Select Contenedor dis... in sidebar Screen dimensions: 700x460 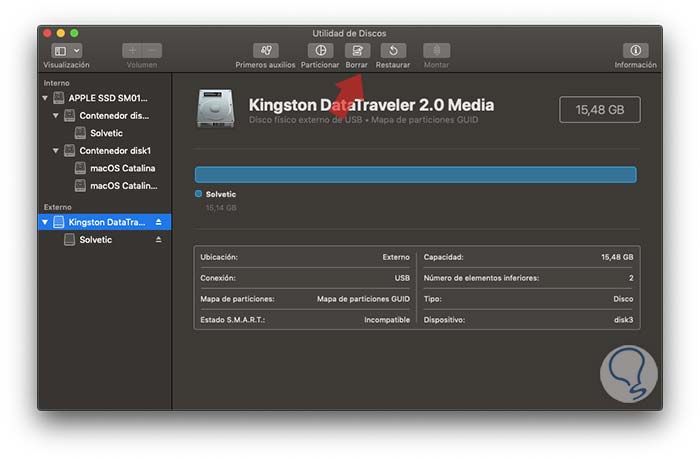tap(105, 116)
